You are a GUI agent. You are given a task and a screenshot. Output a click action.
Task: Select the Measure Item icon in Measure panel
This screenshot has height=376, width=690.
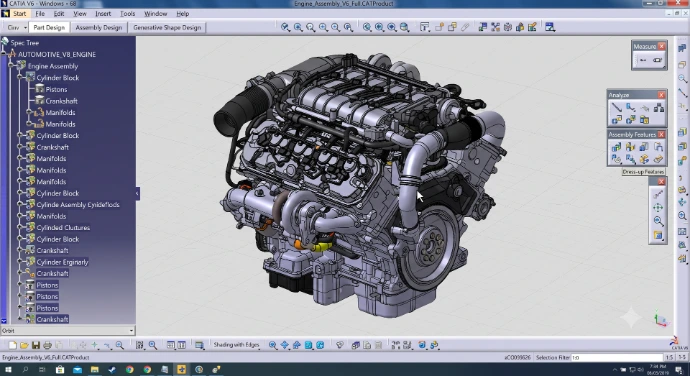pyautogui.click(x=657, y=60)
